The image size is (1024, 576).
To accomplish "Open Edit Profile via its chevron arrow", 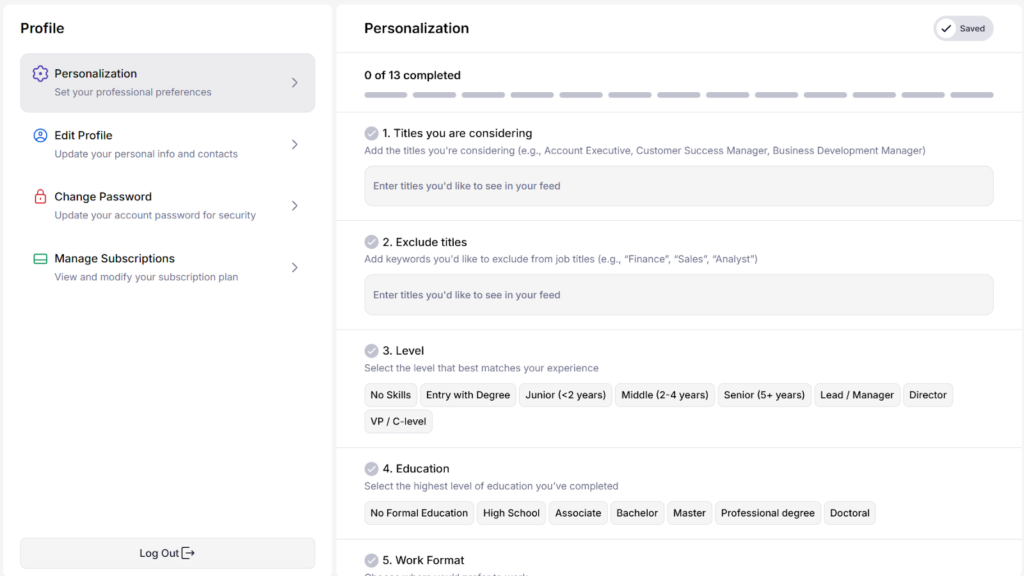I will [x=294, y=144].
